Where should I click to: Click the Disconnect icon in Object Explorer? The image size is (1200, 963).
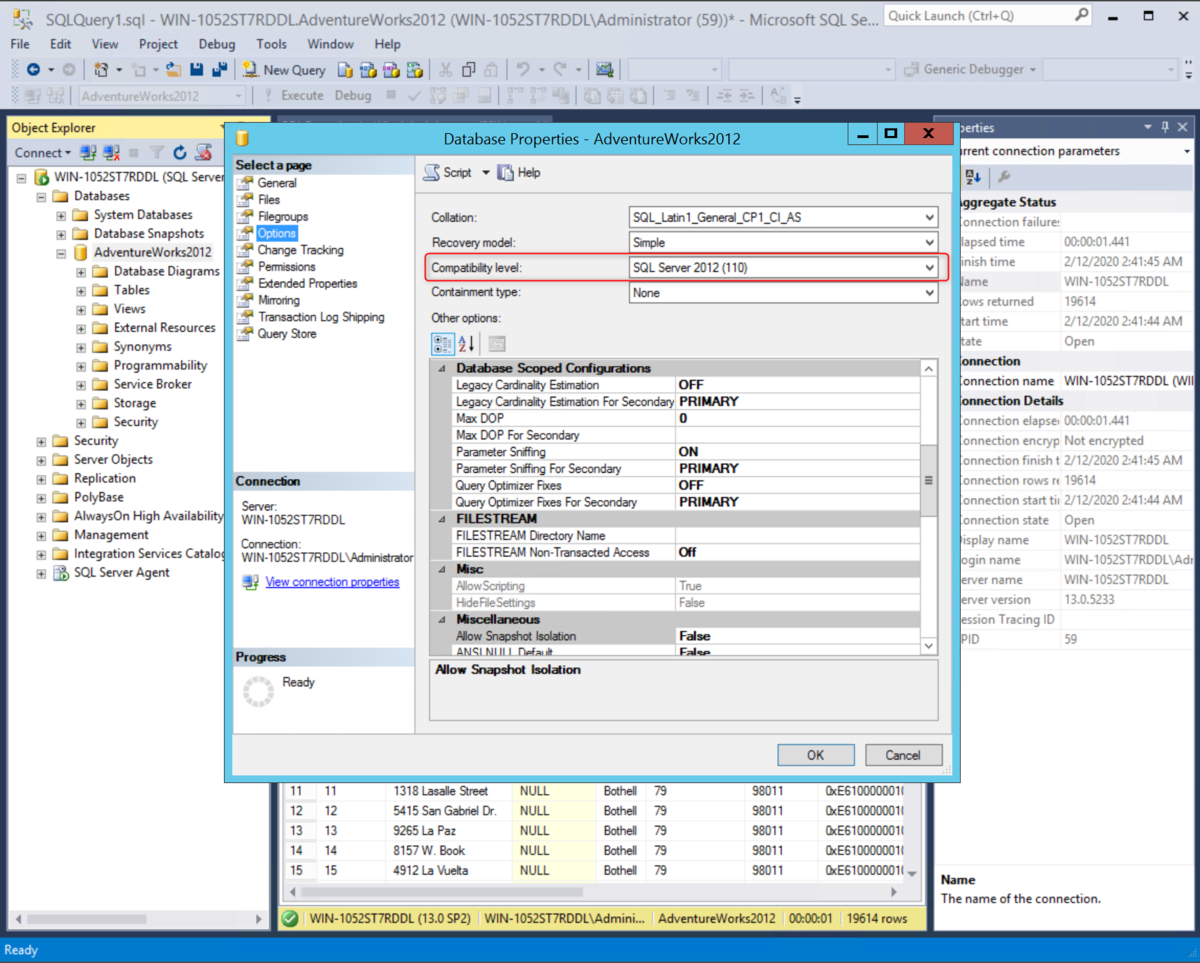pos(110,153)
